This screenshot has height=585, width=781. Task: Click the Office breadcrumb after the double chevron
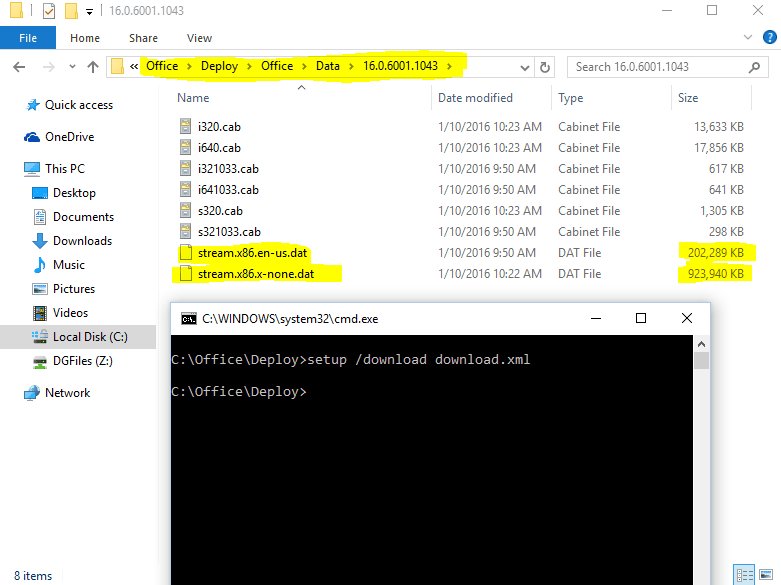point(162,66)
